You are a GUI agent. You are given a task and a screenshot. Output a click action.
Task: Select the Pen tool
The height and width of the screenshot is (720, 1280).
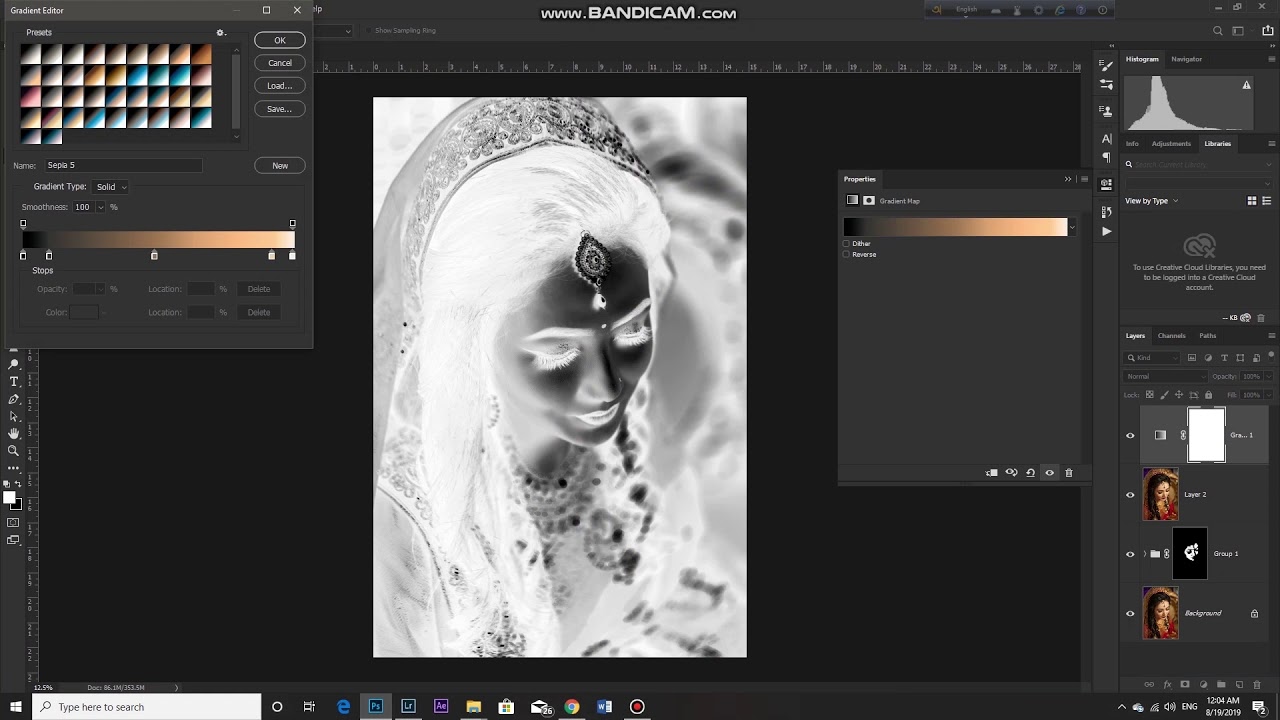(x=13, y=399)
